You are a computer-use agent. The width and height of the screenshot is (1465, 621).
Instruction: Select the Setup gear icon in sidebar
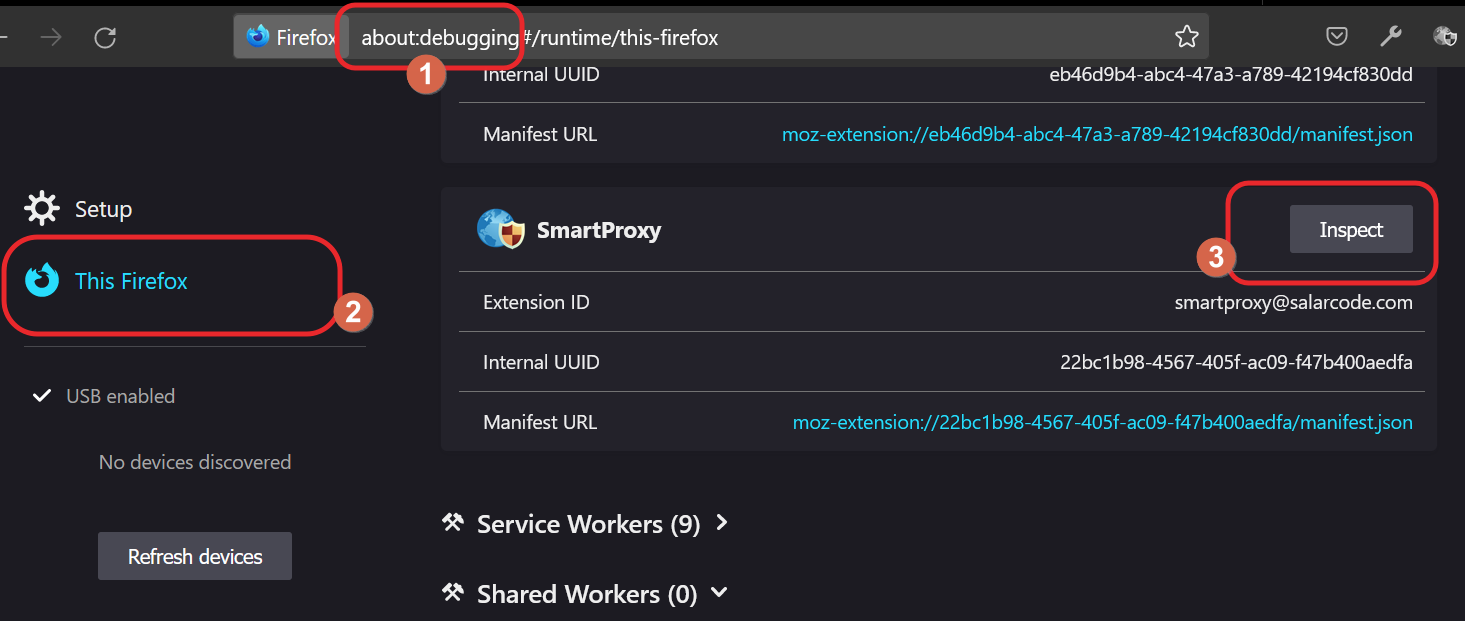pos(41,208)
